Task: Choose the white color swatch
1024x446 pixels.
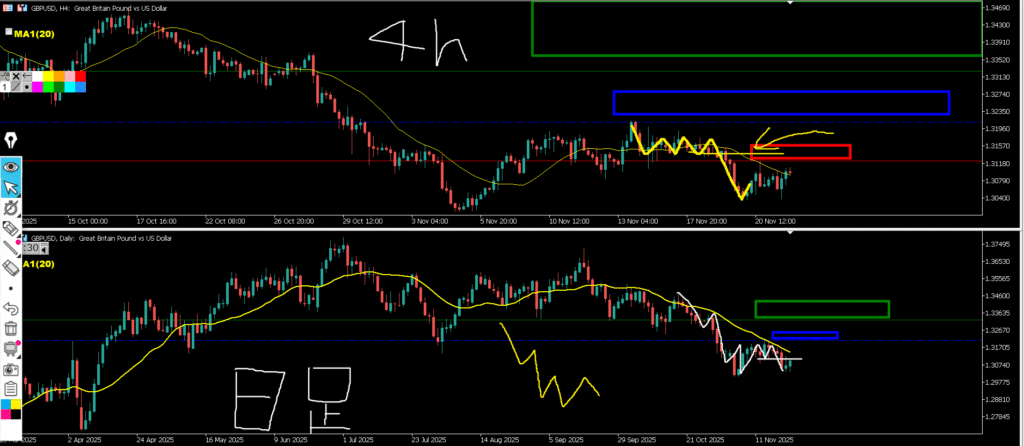Action: (37, 76)
